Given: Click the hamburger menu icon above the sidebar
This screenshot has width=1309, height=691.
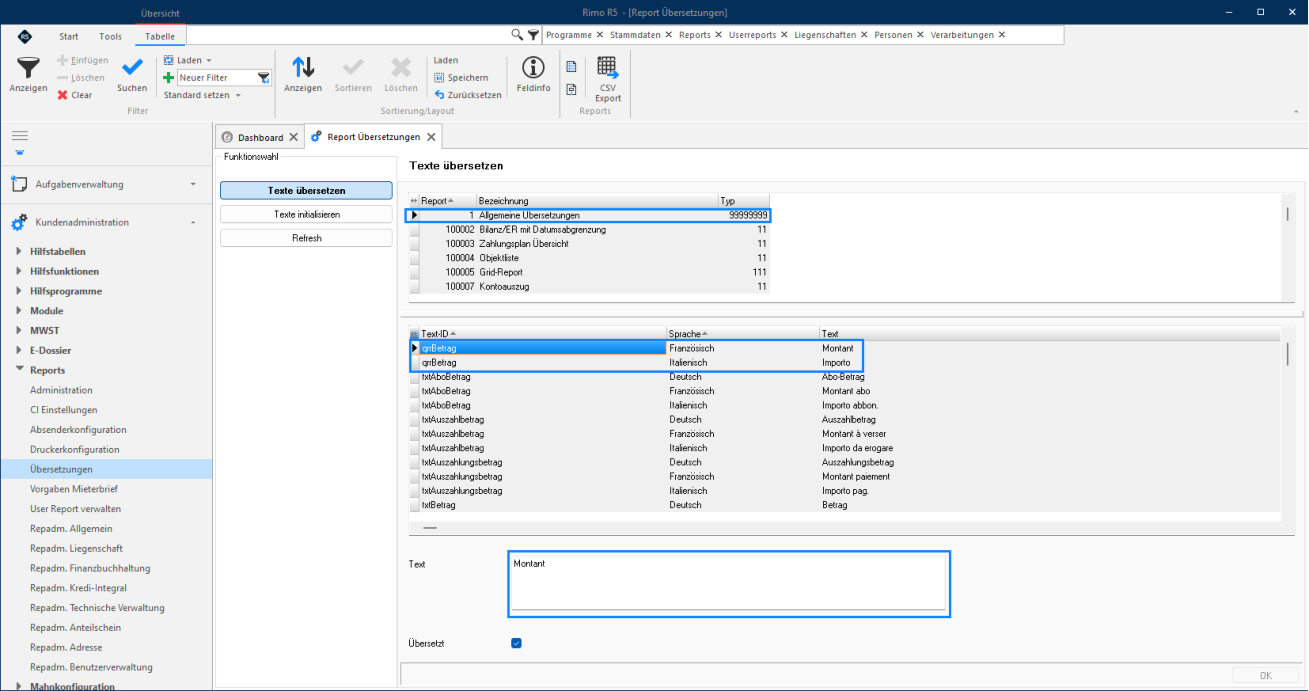Looking at the screenshot, I should pyautogui.click(x=20, y=135).
